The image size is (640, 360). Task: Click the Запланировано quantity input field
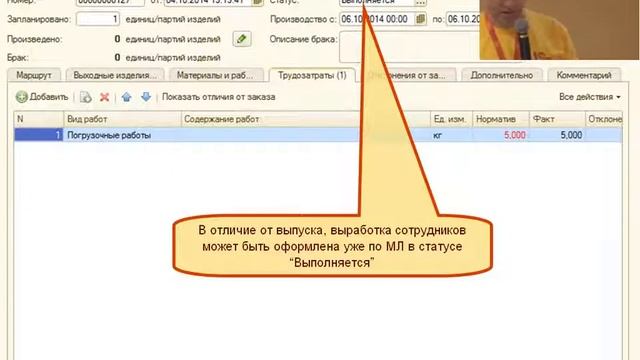click(98, 19)
